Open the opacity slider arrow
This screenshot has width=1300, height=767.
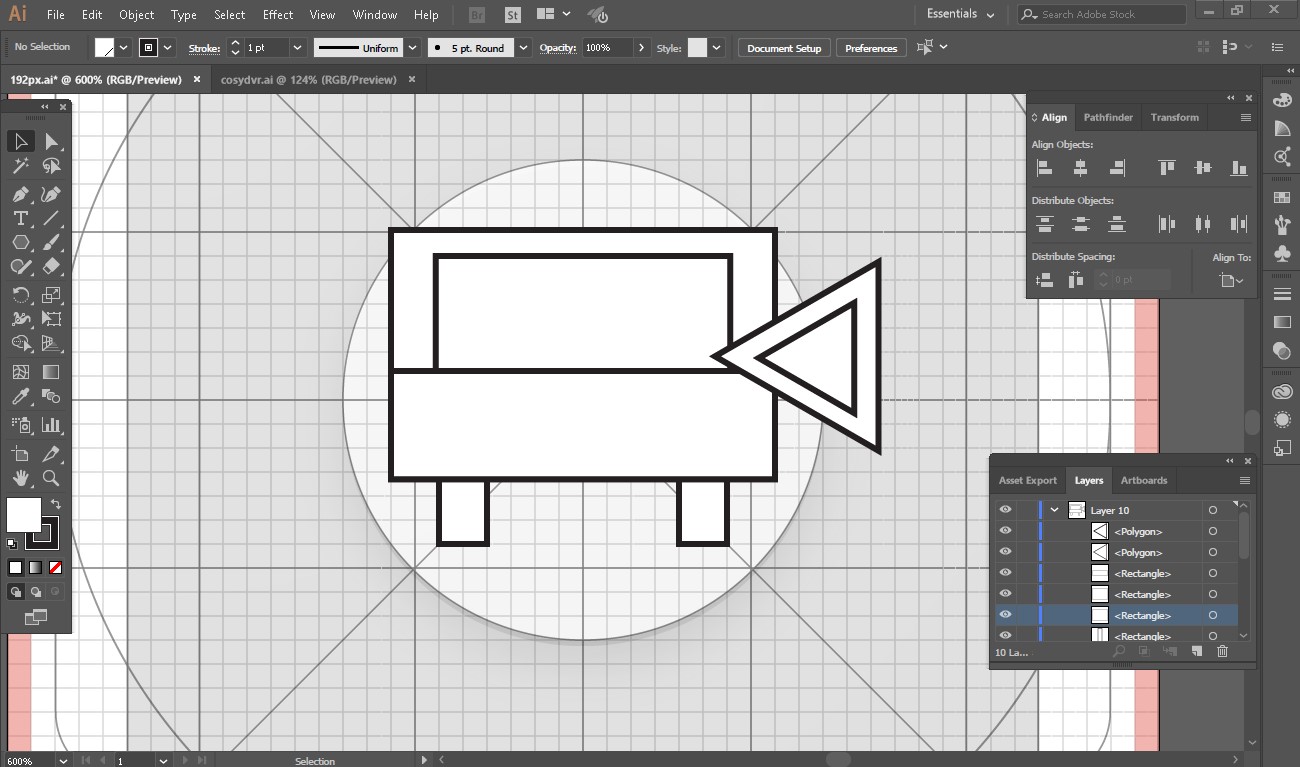tap(641, 48)
